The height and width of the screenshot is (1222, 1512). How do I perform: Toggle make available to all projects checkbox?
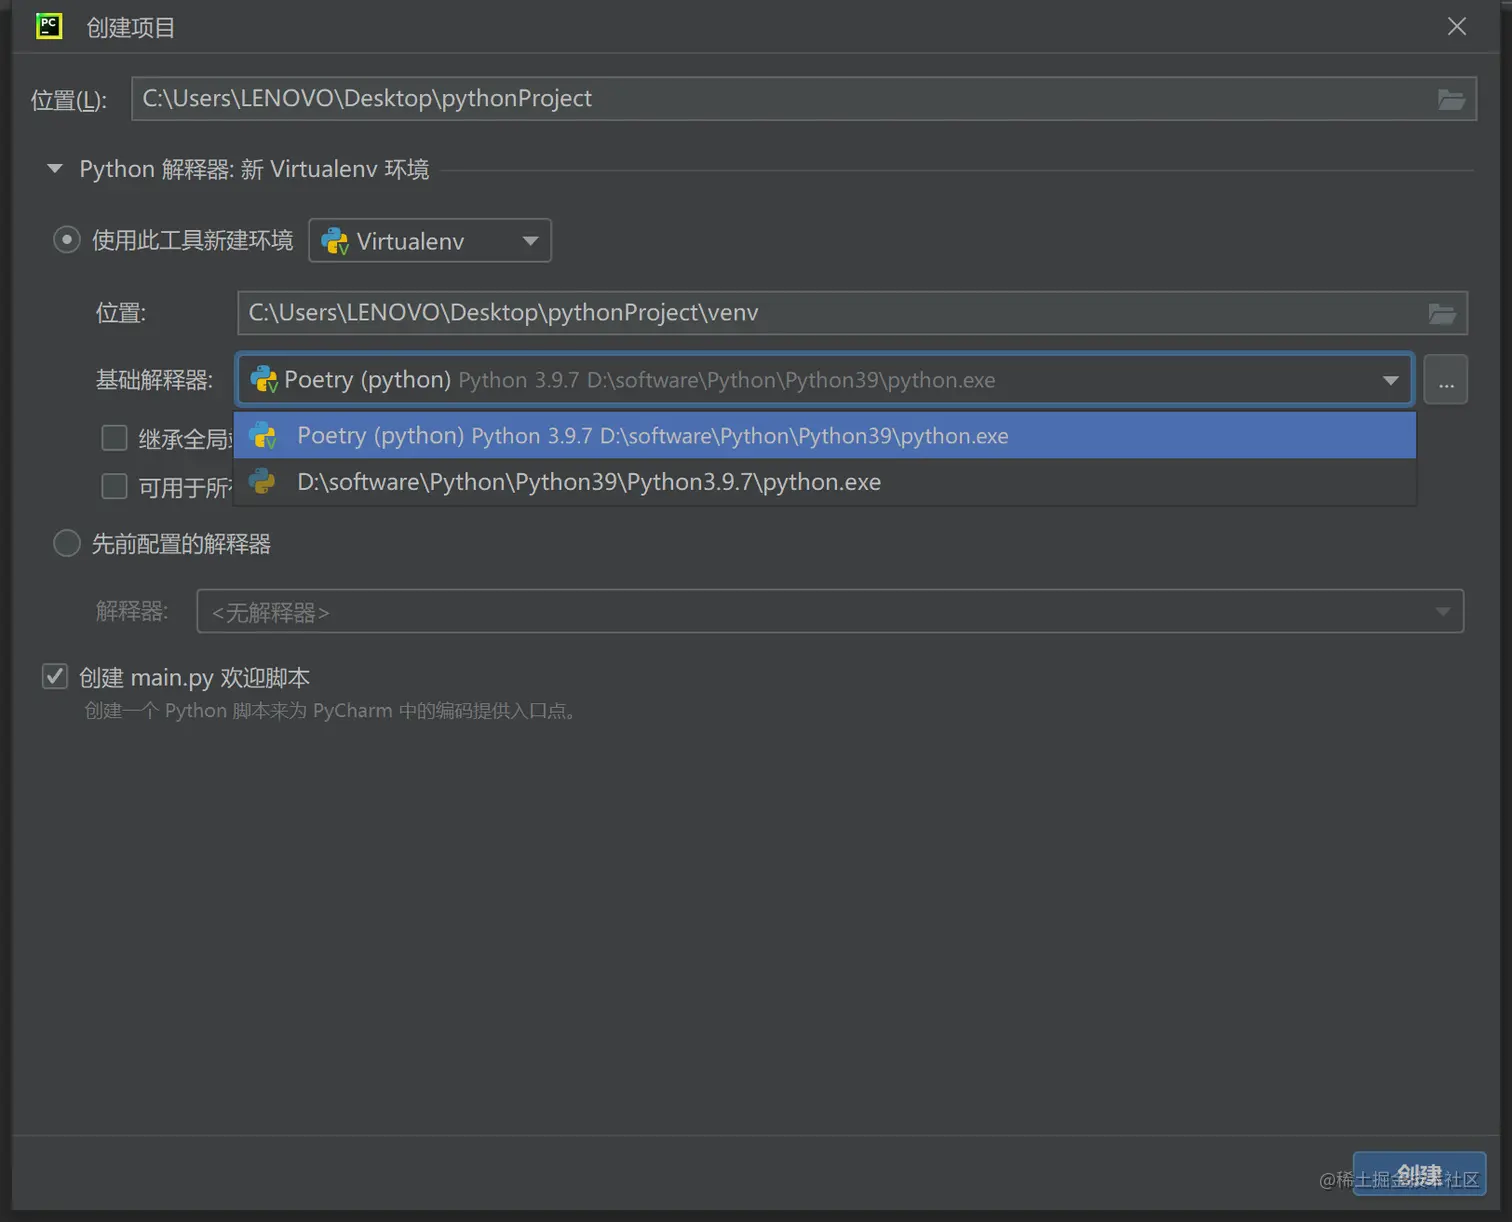[115, 486]
